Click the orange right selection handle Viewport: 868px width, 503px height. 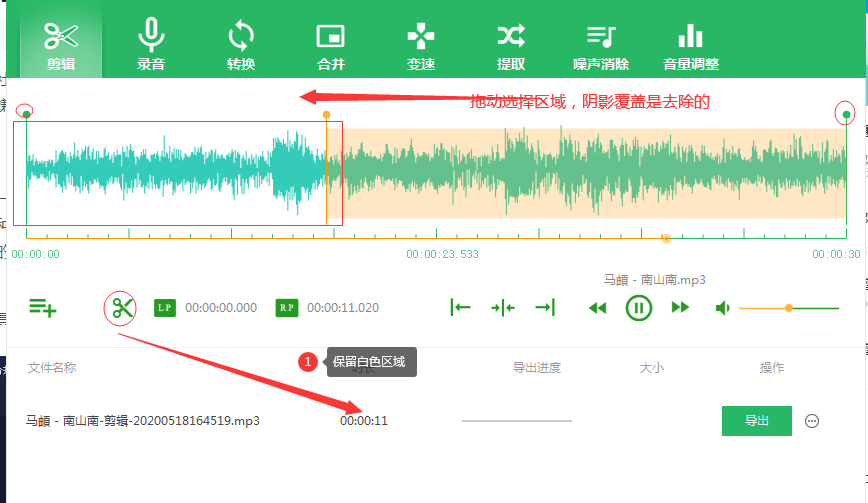327,115
